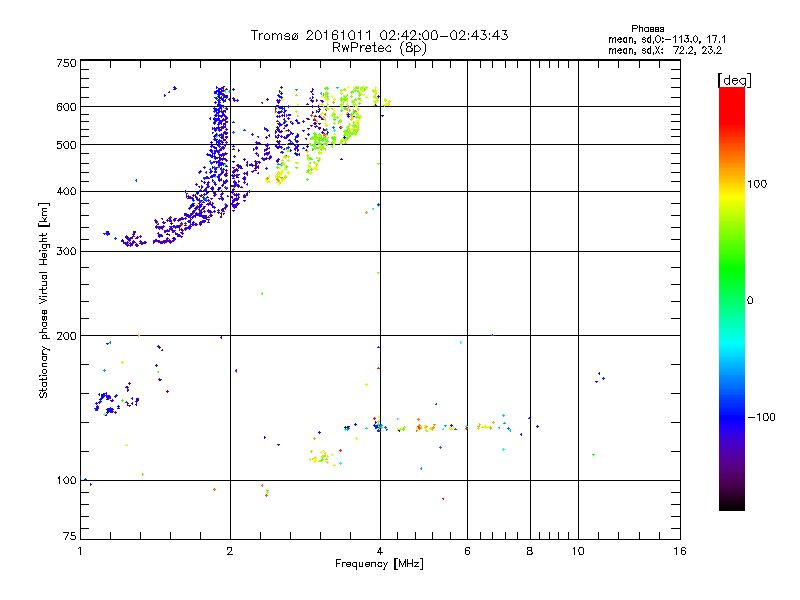Click the y-axis tick label '500'
The width and height of the screenshot is (800, 600).
[66, 145]
